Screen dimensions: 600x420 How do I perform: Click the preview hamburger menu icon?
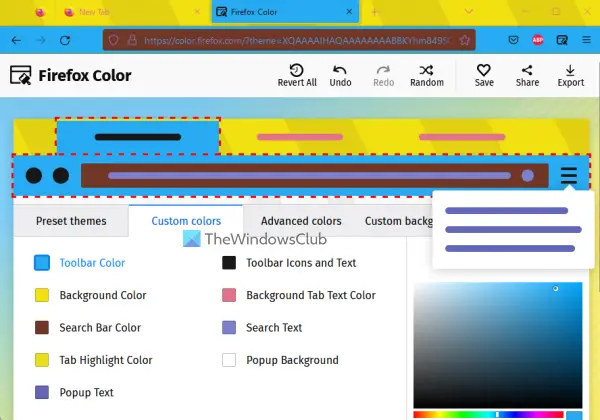pos(569,176)
